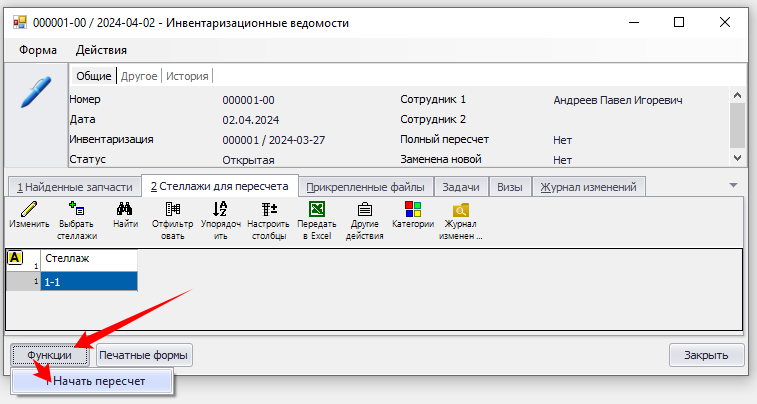Click the Категории colored squares icon
Viewport: 757px width, 404px height.
click(413, 209)
